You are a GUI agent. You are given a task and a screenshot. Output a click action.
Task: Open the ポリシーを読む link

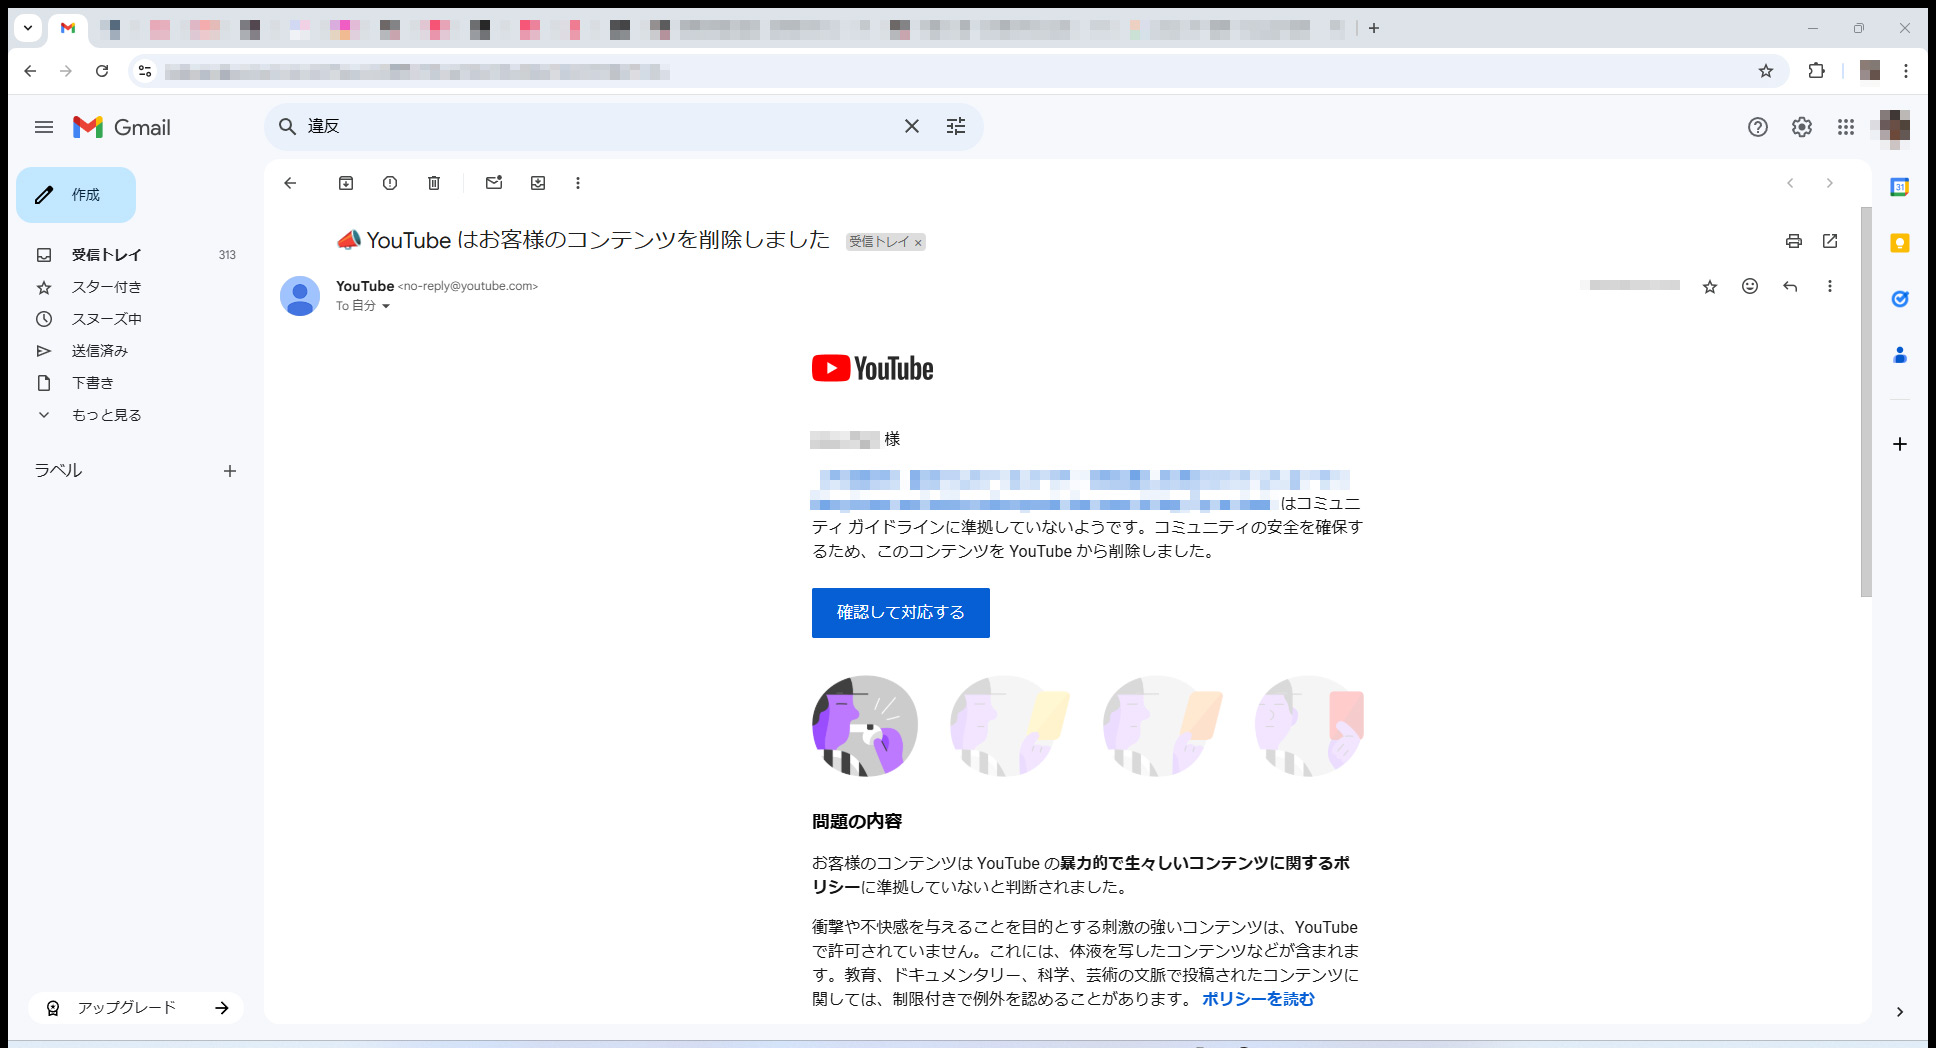1258,999
